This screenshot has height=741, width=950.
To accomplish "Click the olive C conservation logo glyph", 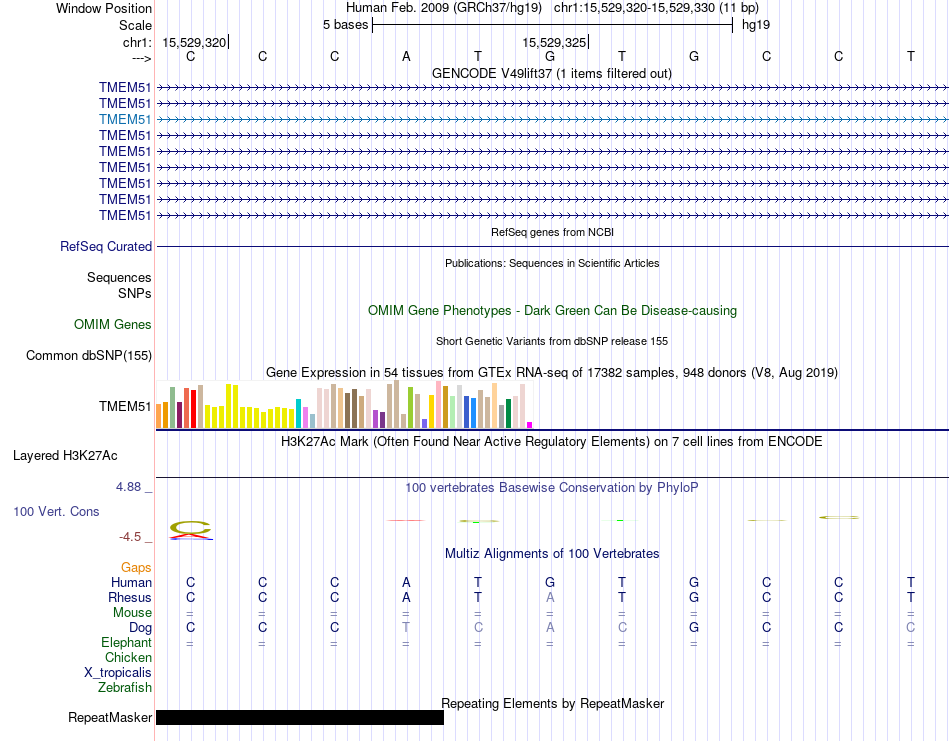I will coord(190,528).
